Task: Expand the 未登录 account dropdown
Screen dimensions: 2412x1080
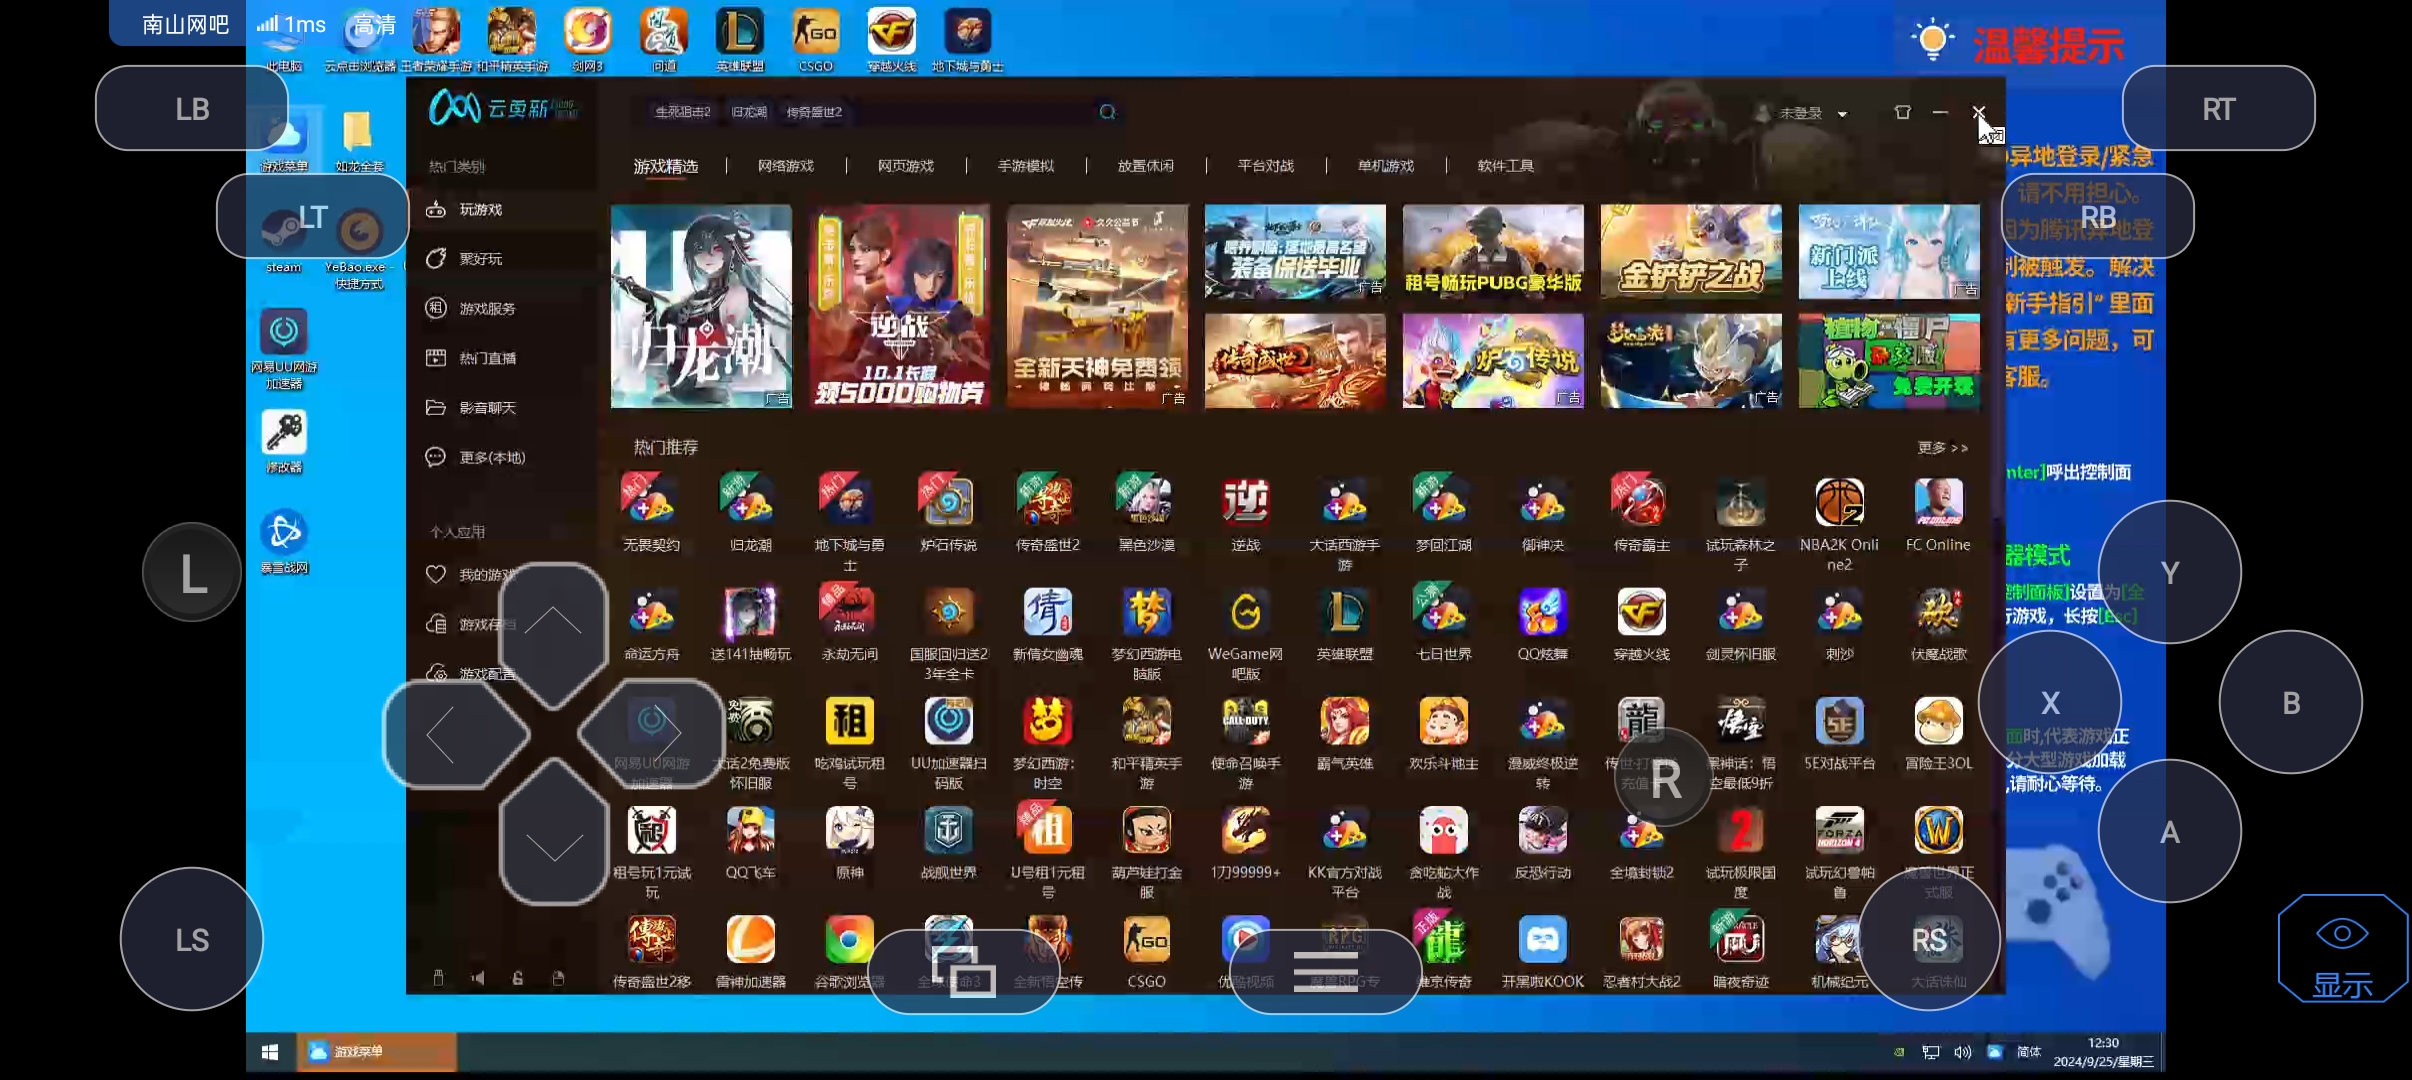Action: 1842,114
